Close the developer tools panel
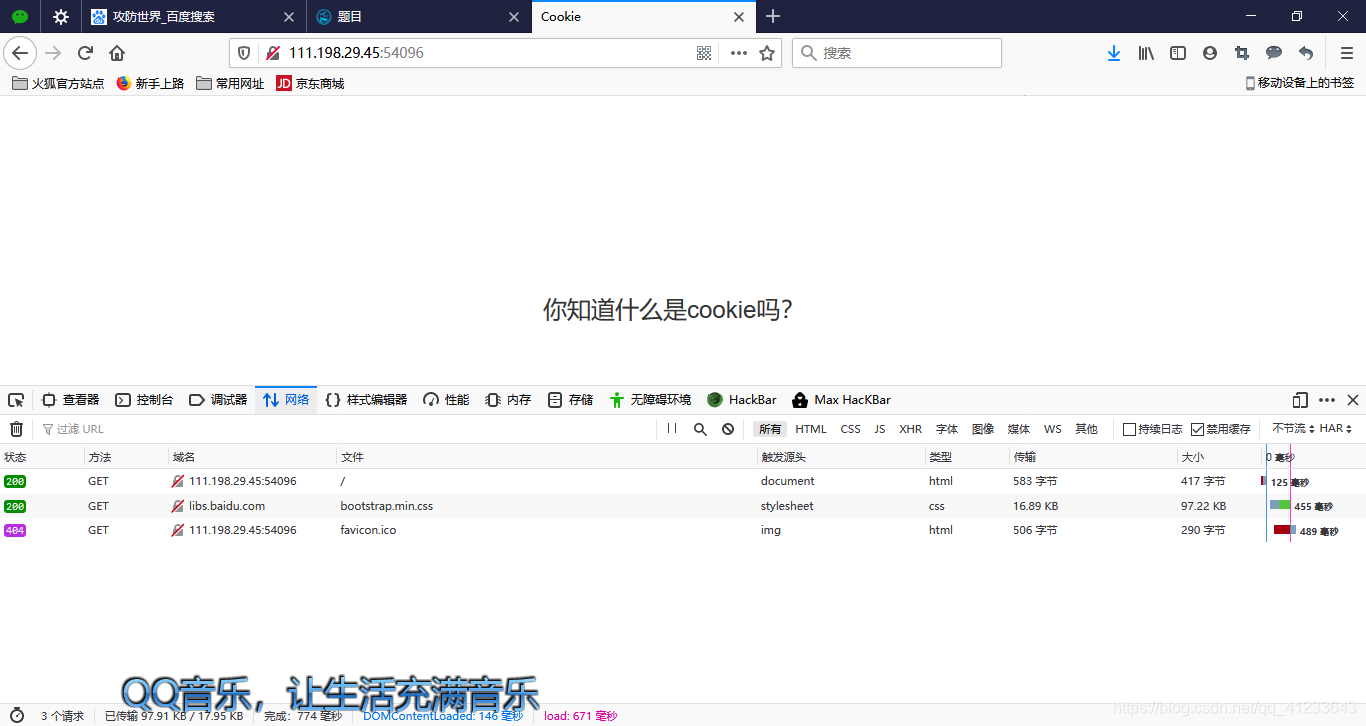Image resolution: width=1366 pixels, height=726 pixels. pos(1353,400)
